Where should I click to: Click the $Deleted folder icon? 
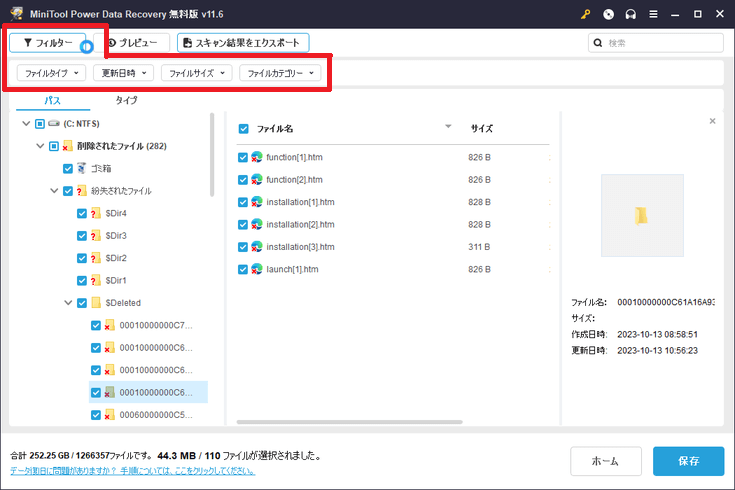pyautogui.click(x=97, y=302)
